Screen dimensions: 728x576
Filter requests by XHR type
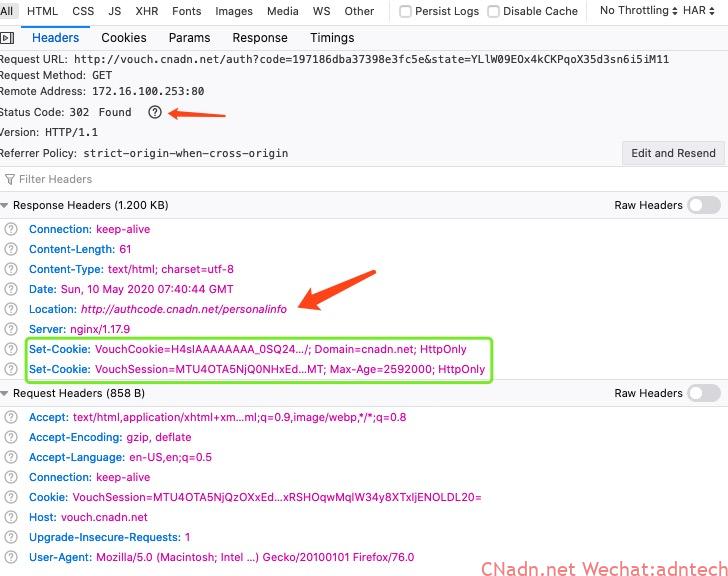[146, 11]
